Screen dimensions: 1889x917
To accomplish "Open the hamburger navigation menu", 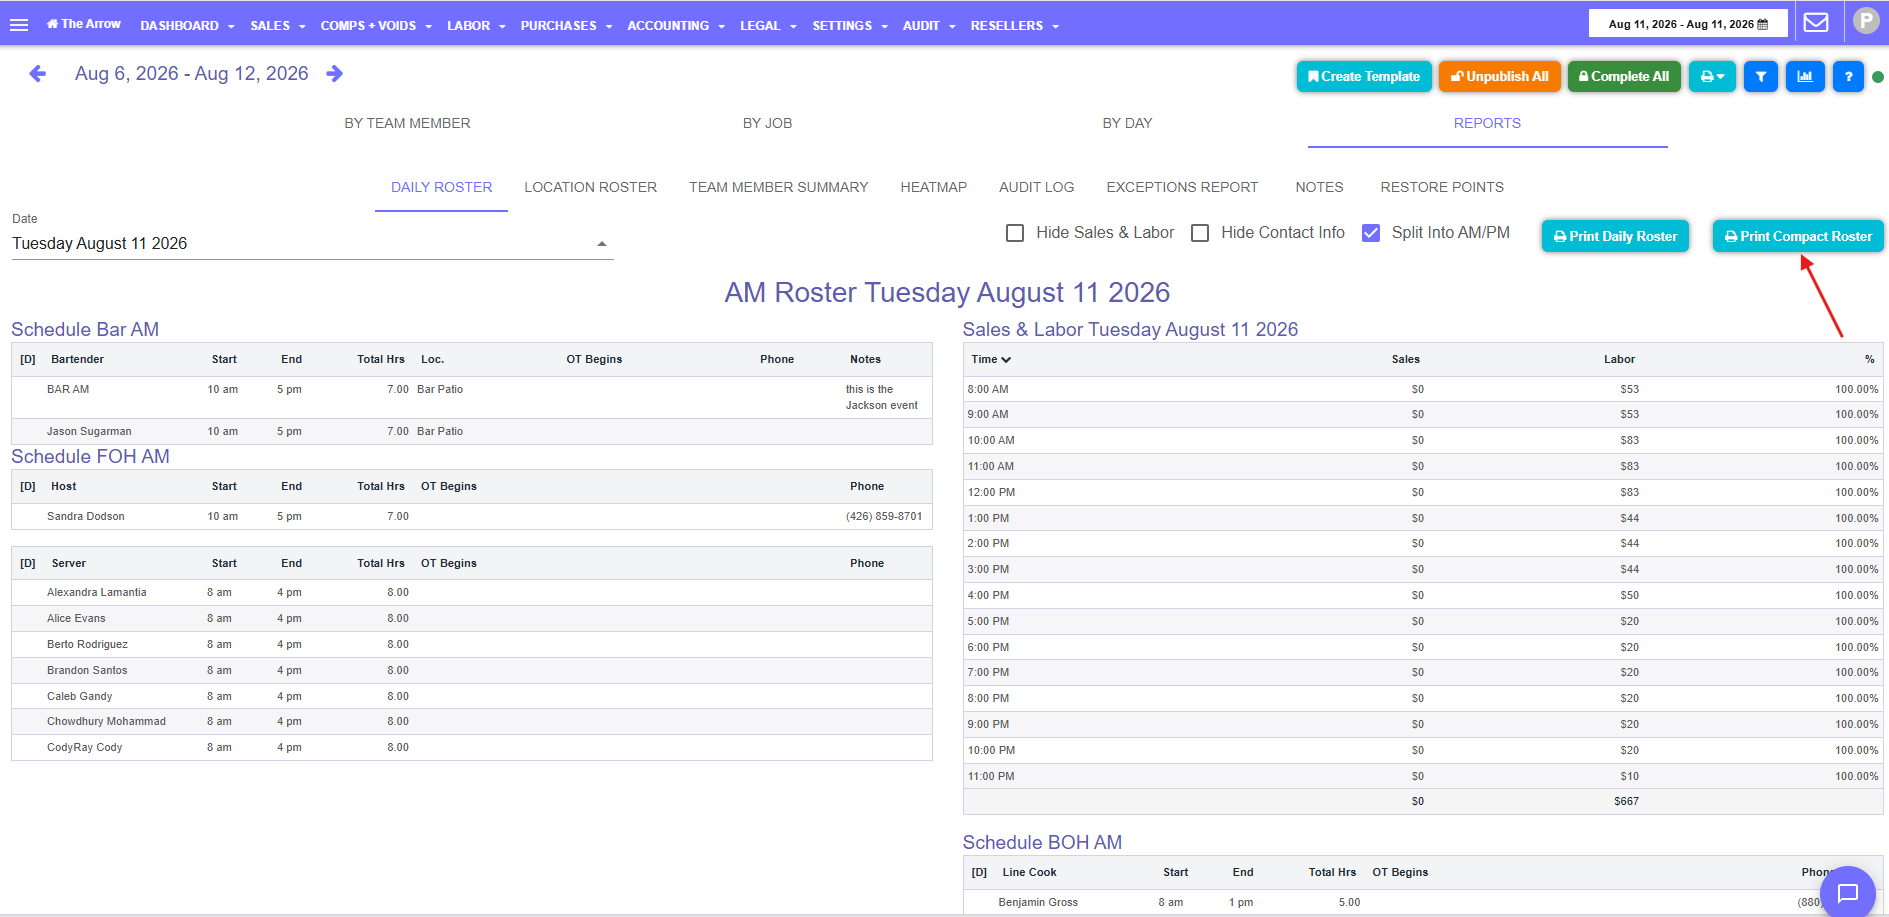I will coord(19,25).
